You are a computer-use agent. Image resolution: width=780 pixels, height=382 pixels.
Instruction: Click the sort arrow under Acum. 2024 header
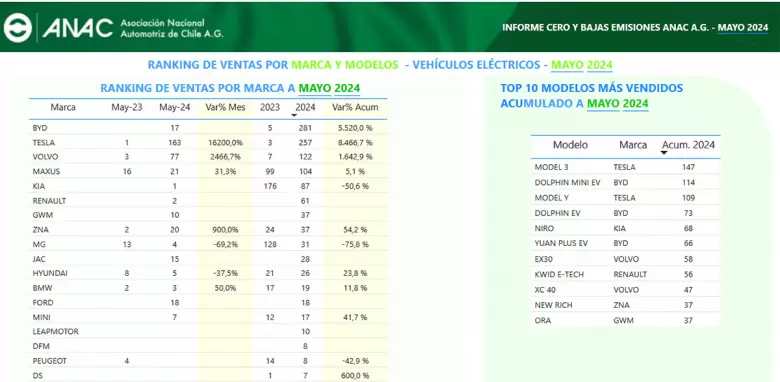coord(664,153)
